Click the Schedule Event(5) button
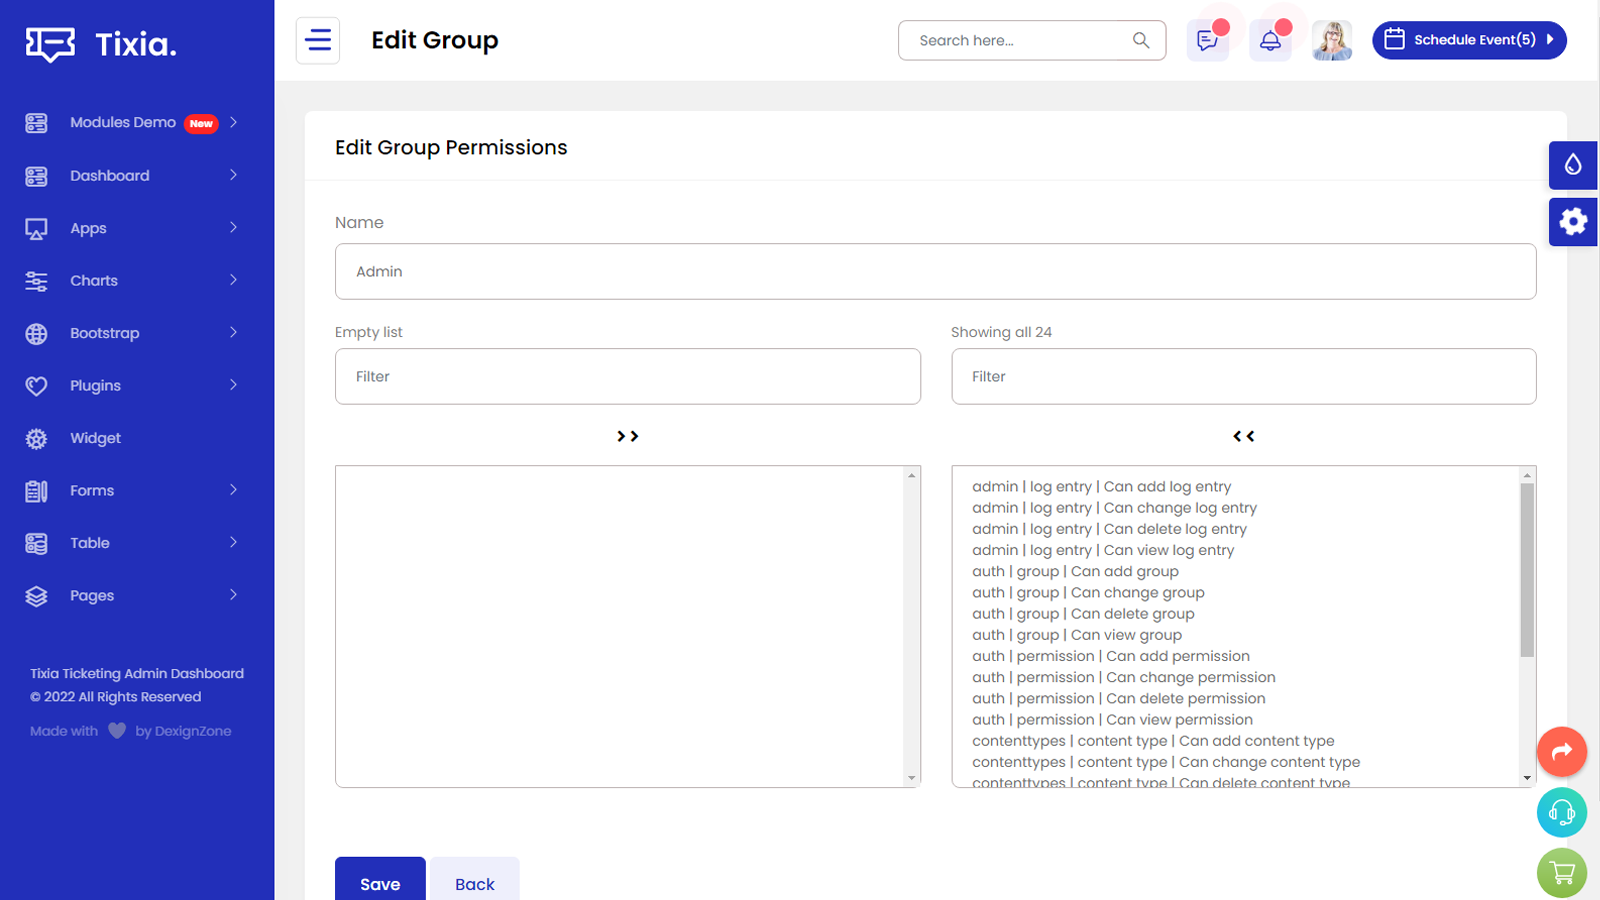1600x900 pixels. (1469, 41)
